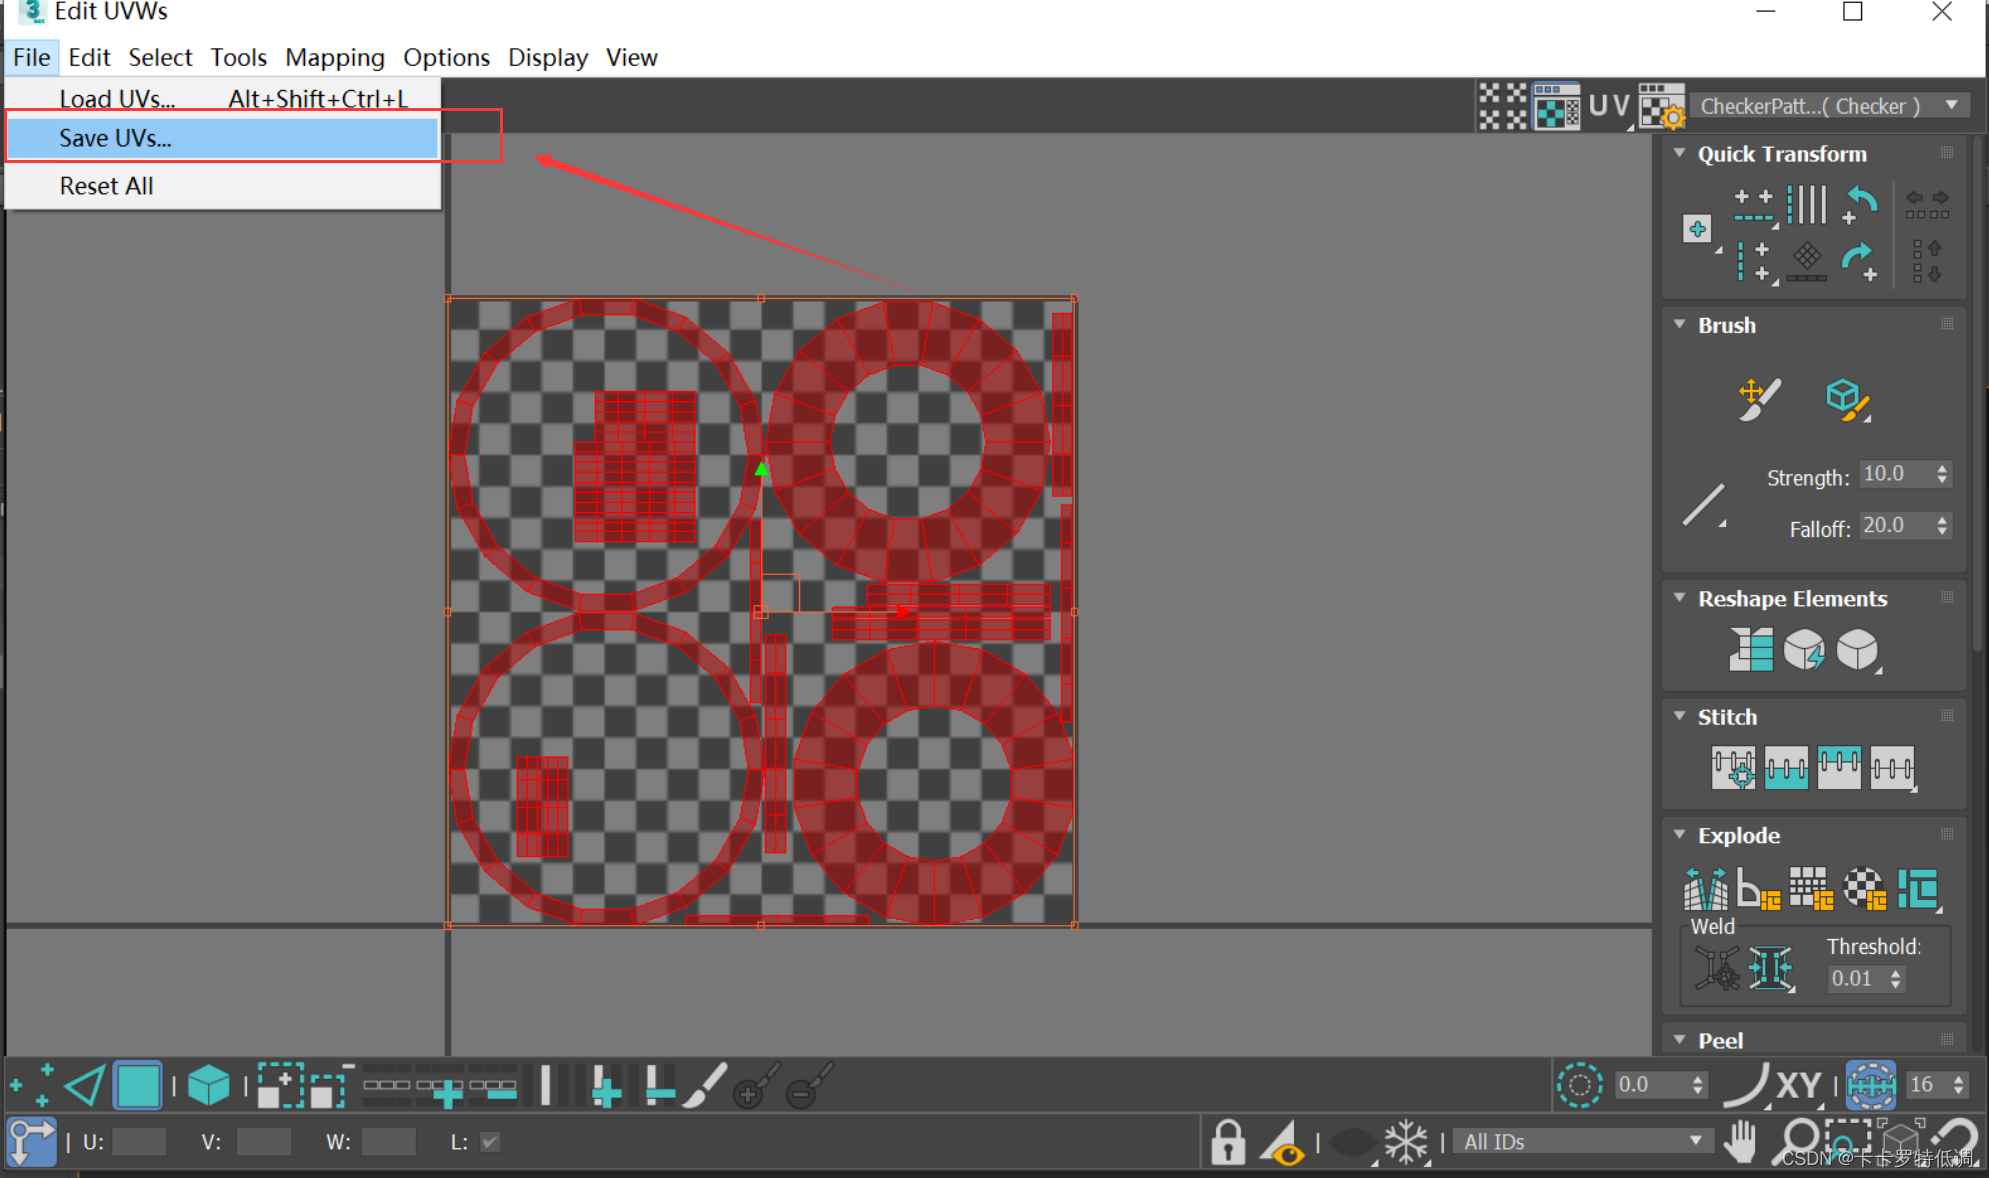Viewport: 1989px width, 1178px height.
Task: Select Reset All from File menu
Action: click(x=106, y=186)
